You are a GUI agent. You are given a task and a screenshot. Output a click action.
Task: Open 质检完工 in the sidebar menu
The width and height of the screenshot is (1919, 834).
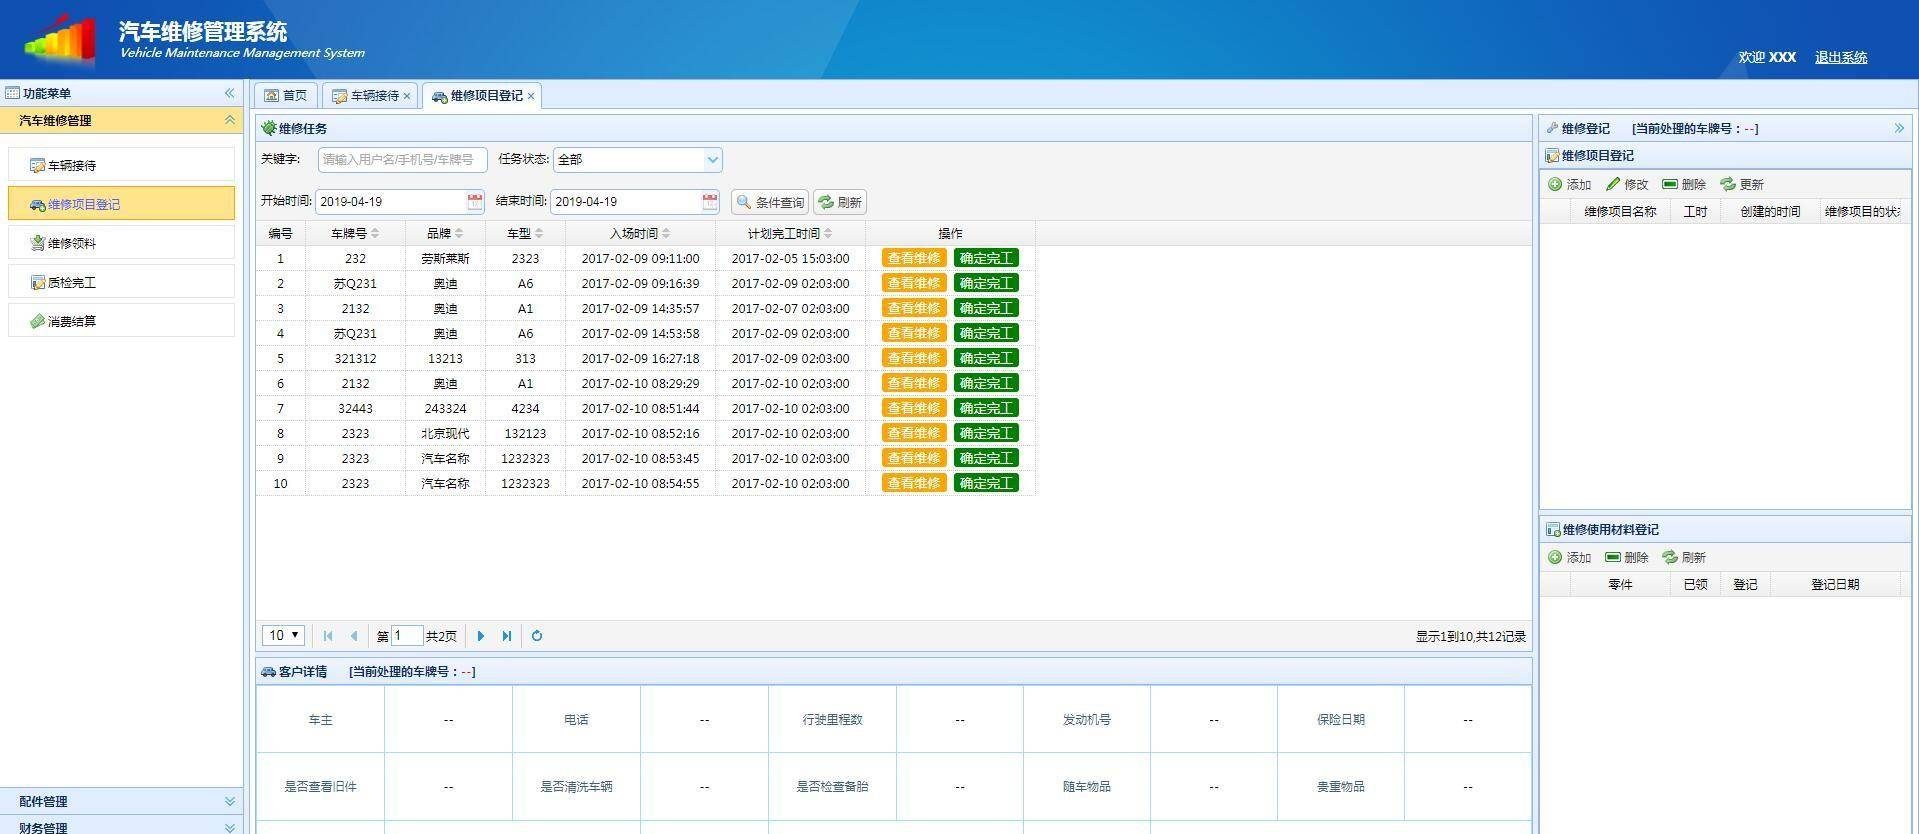coord(121,282)
